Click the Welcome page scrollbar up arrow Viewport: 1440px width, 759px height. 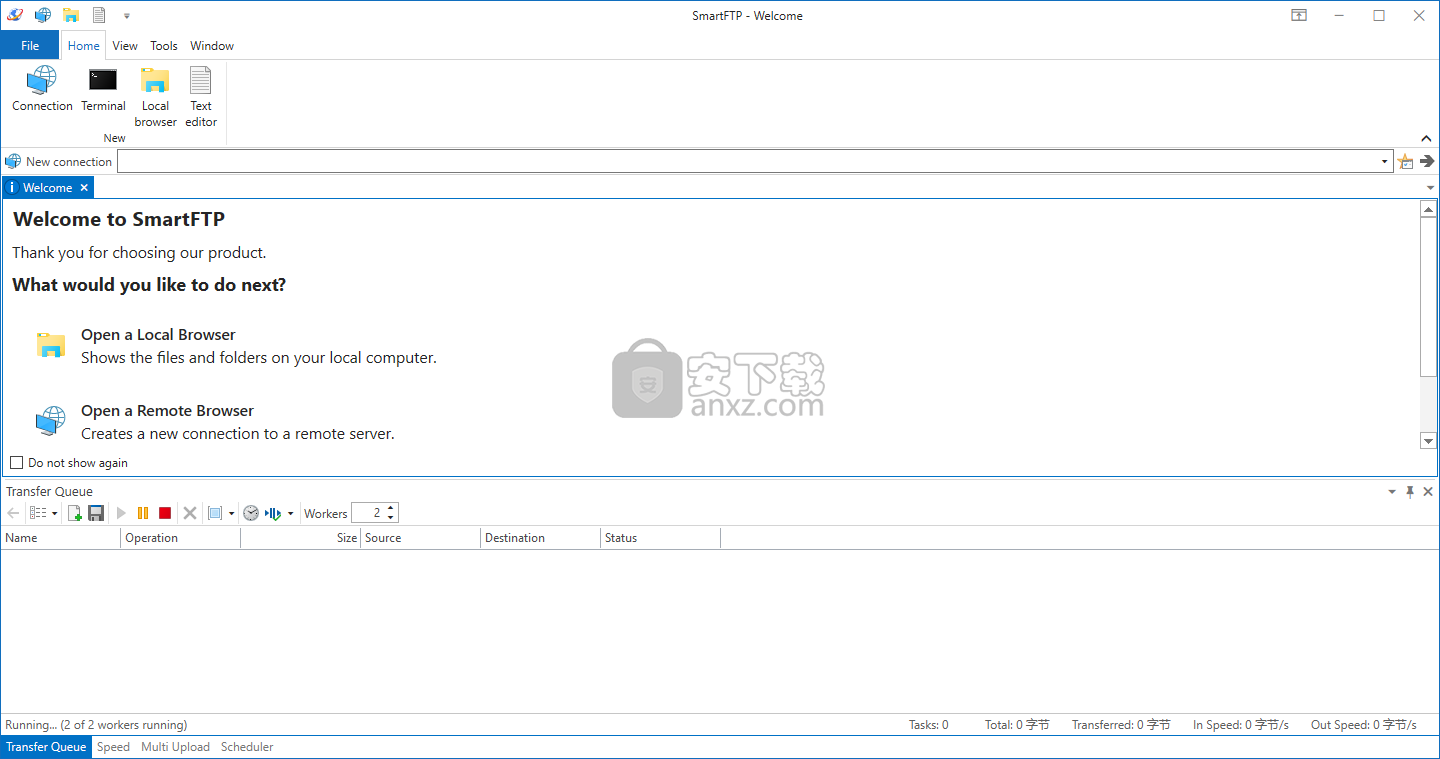1428,208
